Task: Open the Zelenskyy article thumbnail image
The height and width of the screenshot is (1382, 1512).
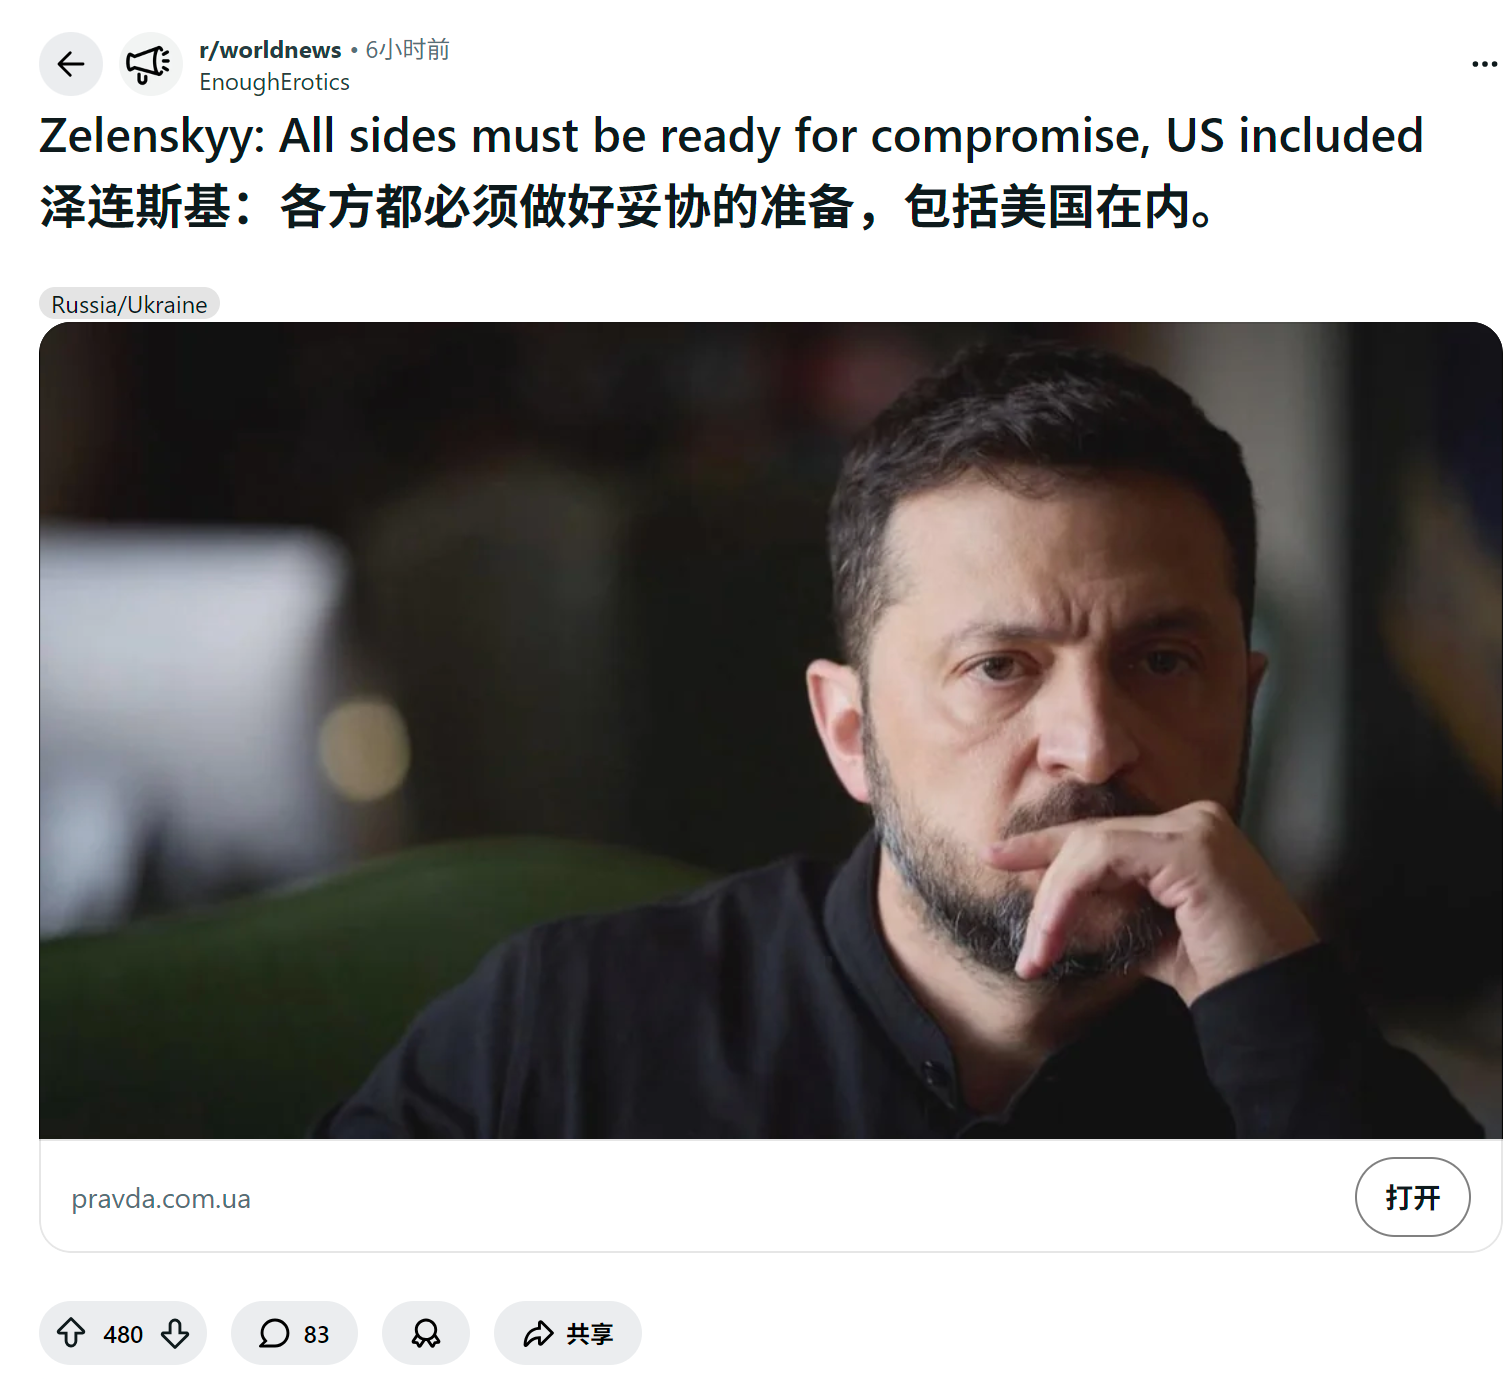Action: 770,730
